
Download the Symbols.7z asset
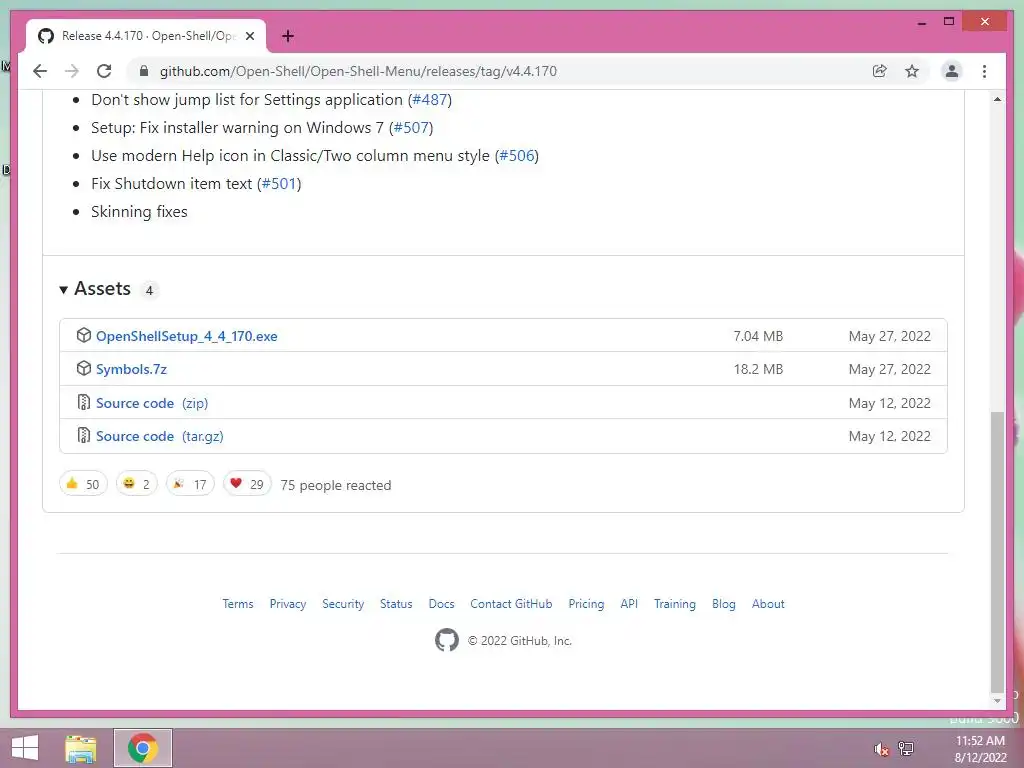(131, 369)
